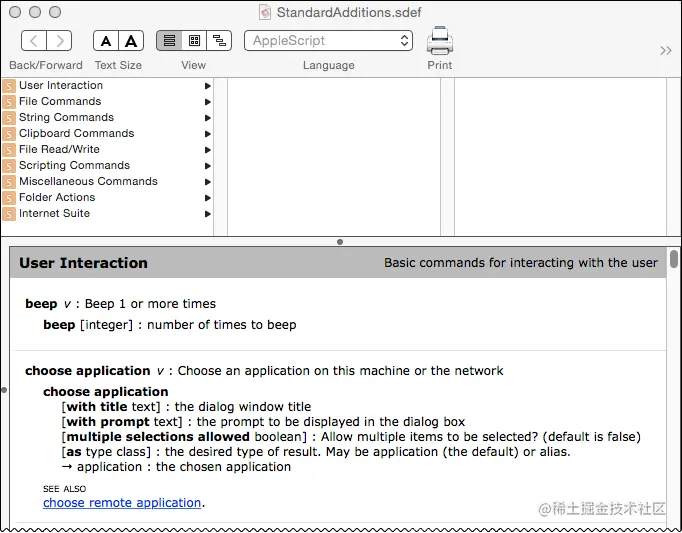This screenshot has height=533, width=682.
Task: Select the User Interaction suite
Action: pyautogui.click(x=107, y=85)
